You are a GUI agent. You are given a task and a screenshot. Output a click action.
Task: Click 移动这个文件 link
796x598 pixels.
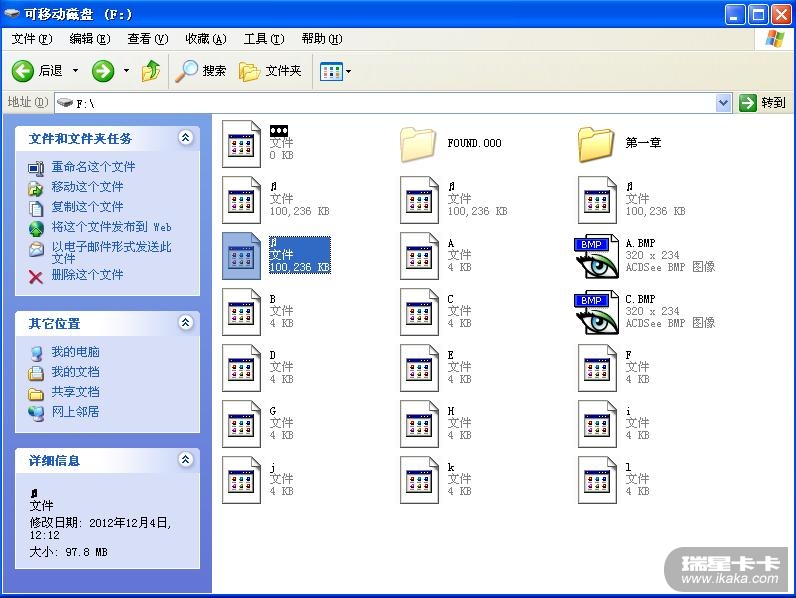(x=87, y=187)
